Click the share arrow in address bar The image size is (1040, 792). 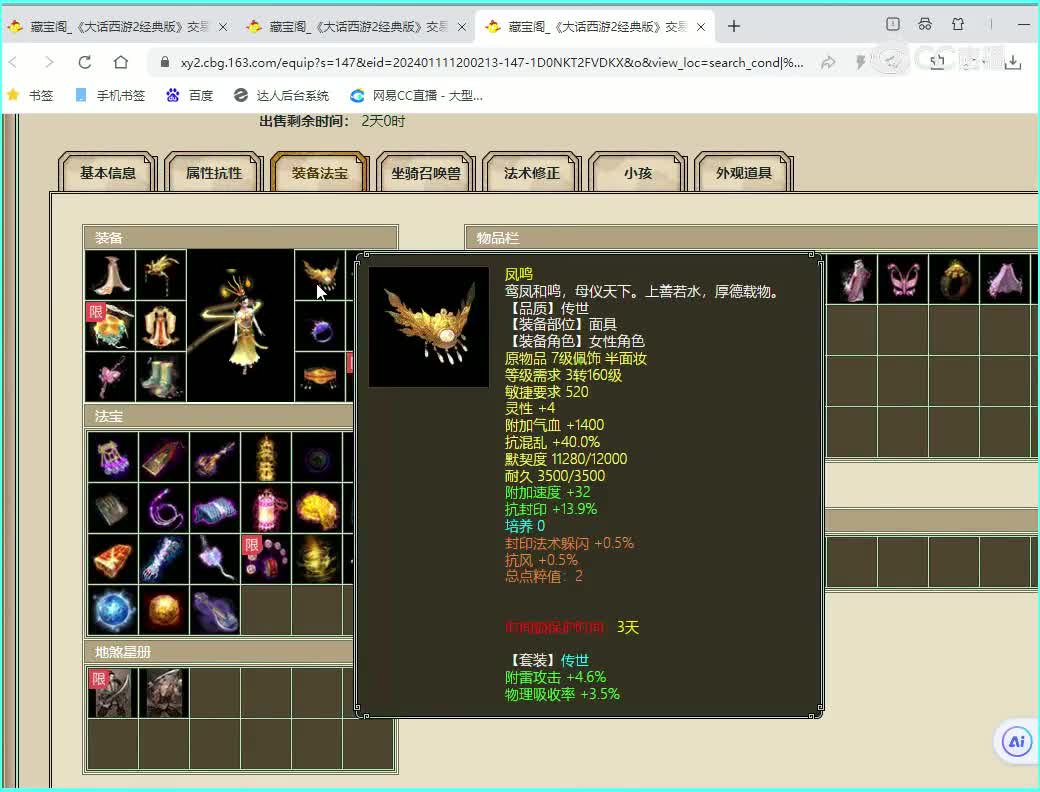click(x=828, y=63)
